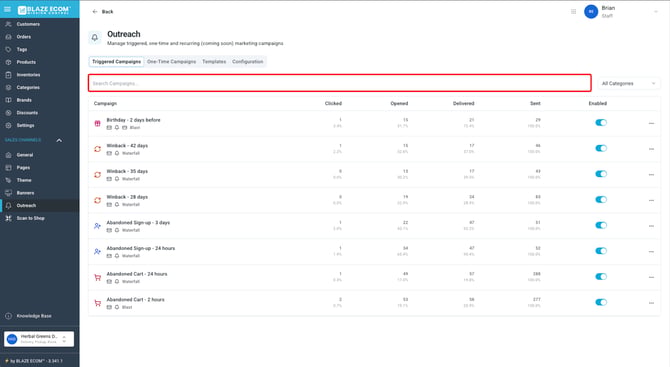Toggle Abandoned Cart - 2 hours campaign

tap(601, 302)
